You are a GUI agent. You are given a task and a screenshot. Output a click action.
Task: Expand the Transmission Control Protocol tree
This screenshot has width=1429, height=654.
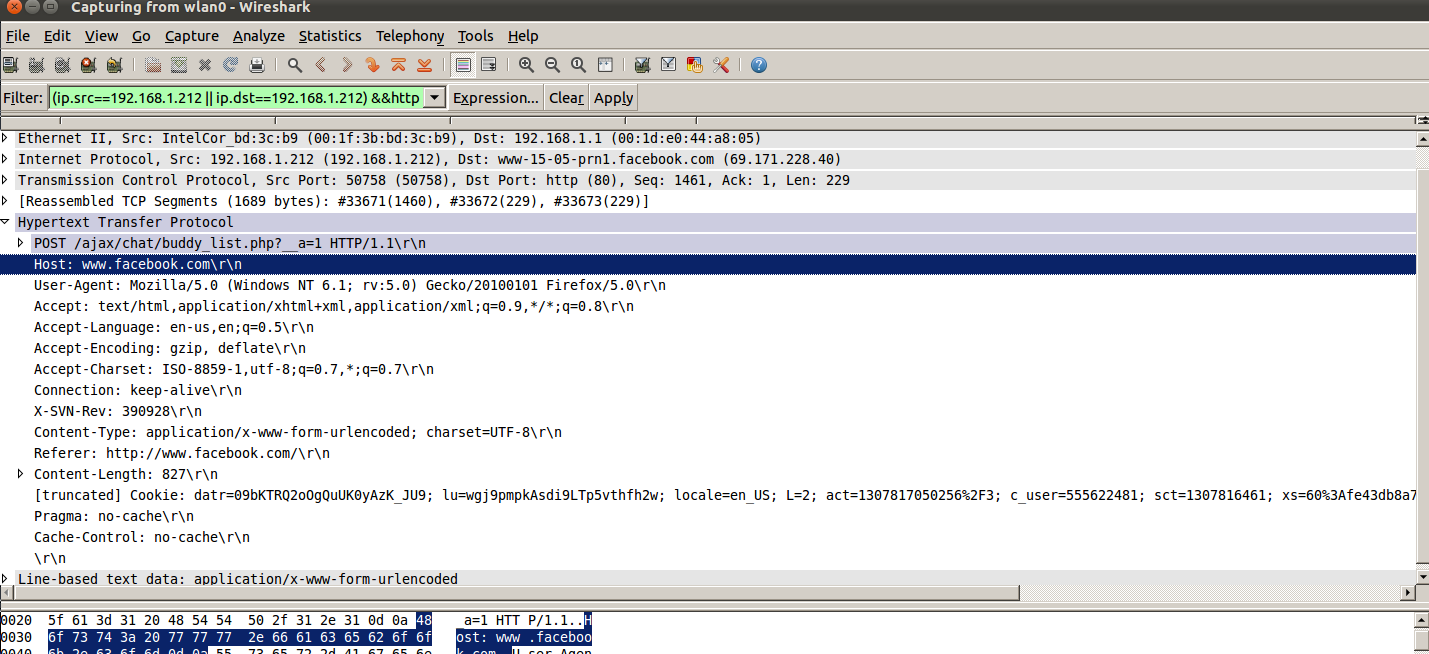(6, 180)
